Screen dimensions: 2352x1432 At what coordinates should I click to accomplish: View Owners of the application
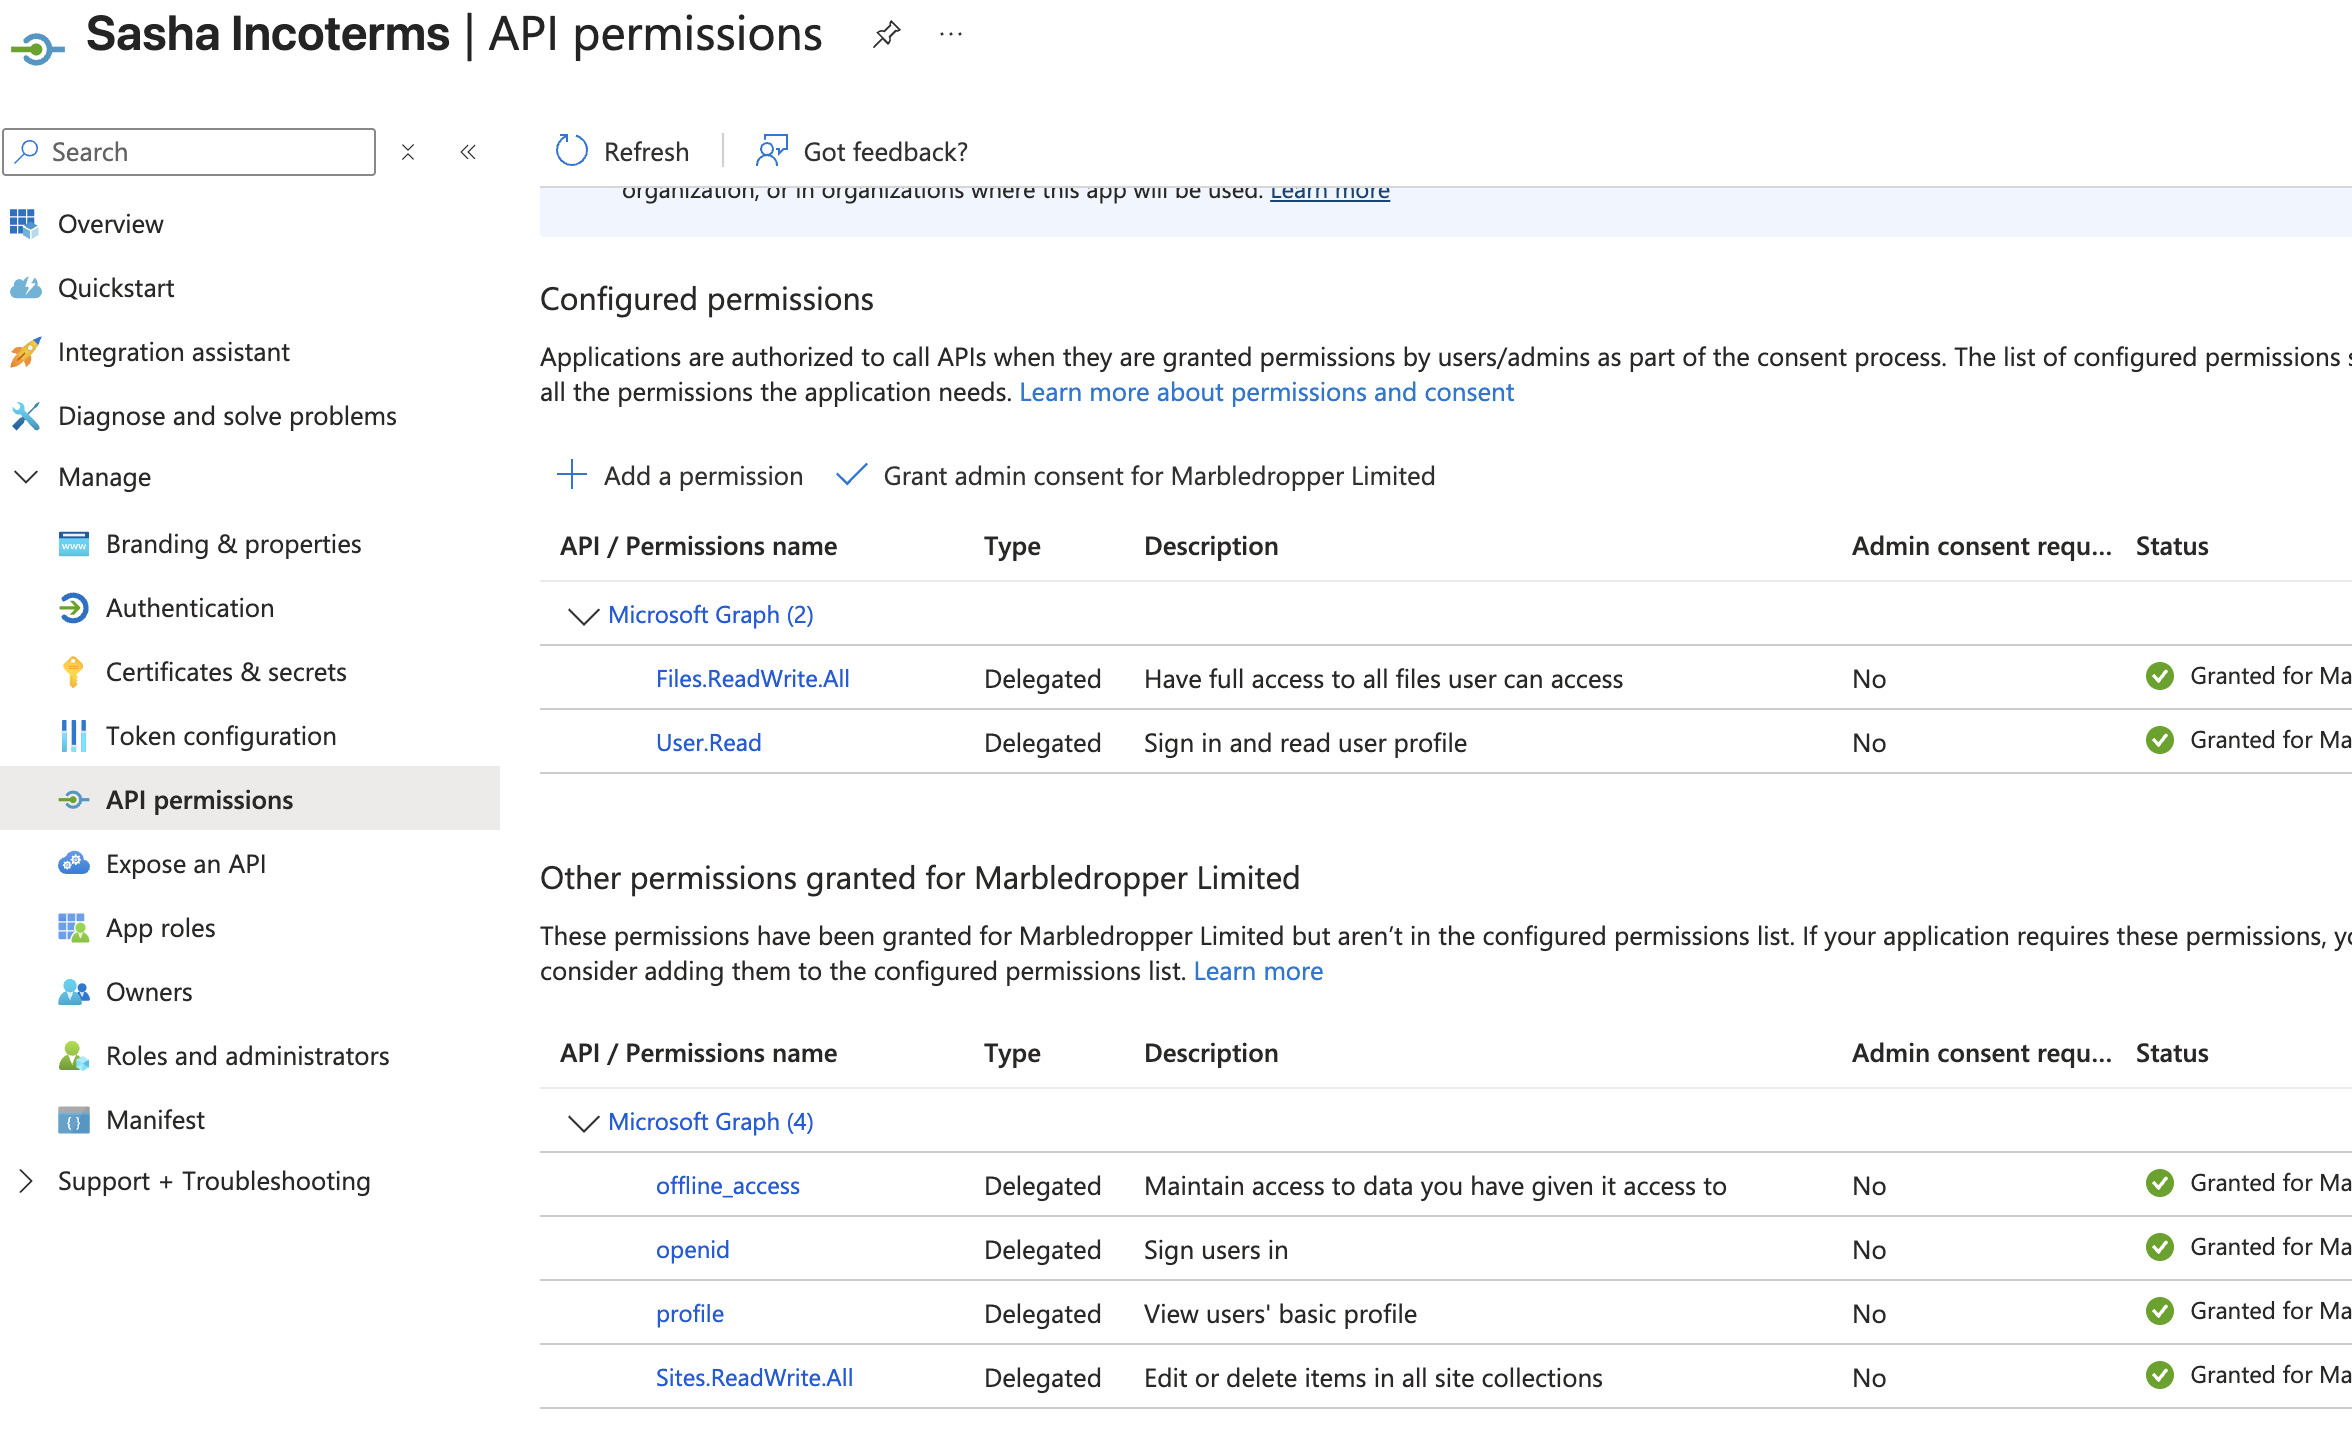pyautogui.click(x=149, y=991)
